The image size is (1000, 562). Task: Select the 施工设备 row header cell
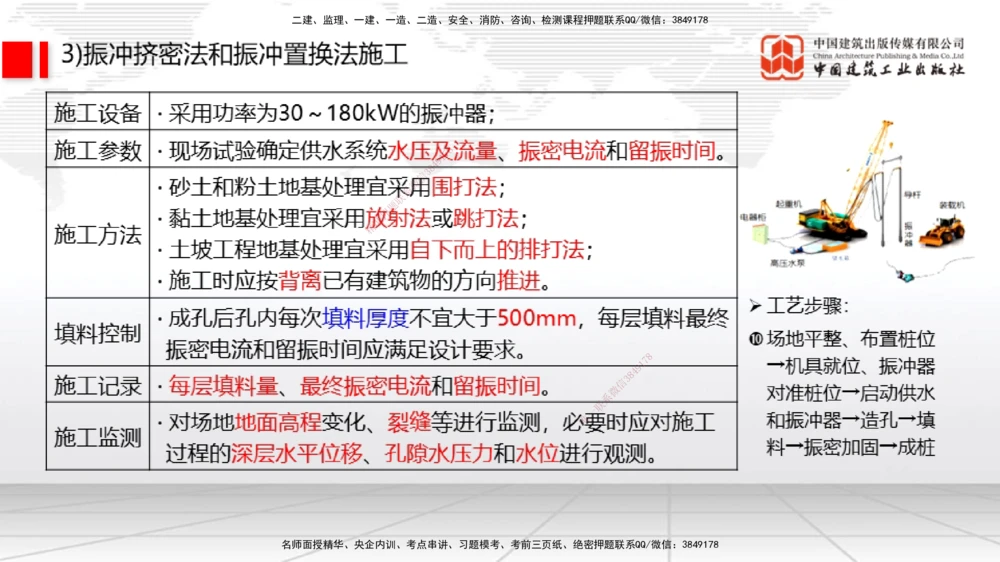[x=97, y=112]
